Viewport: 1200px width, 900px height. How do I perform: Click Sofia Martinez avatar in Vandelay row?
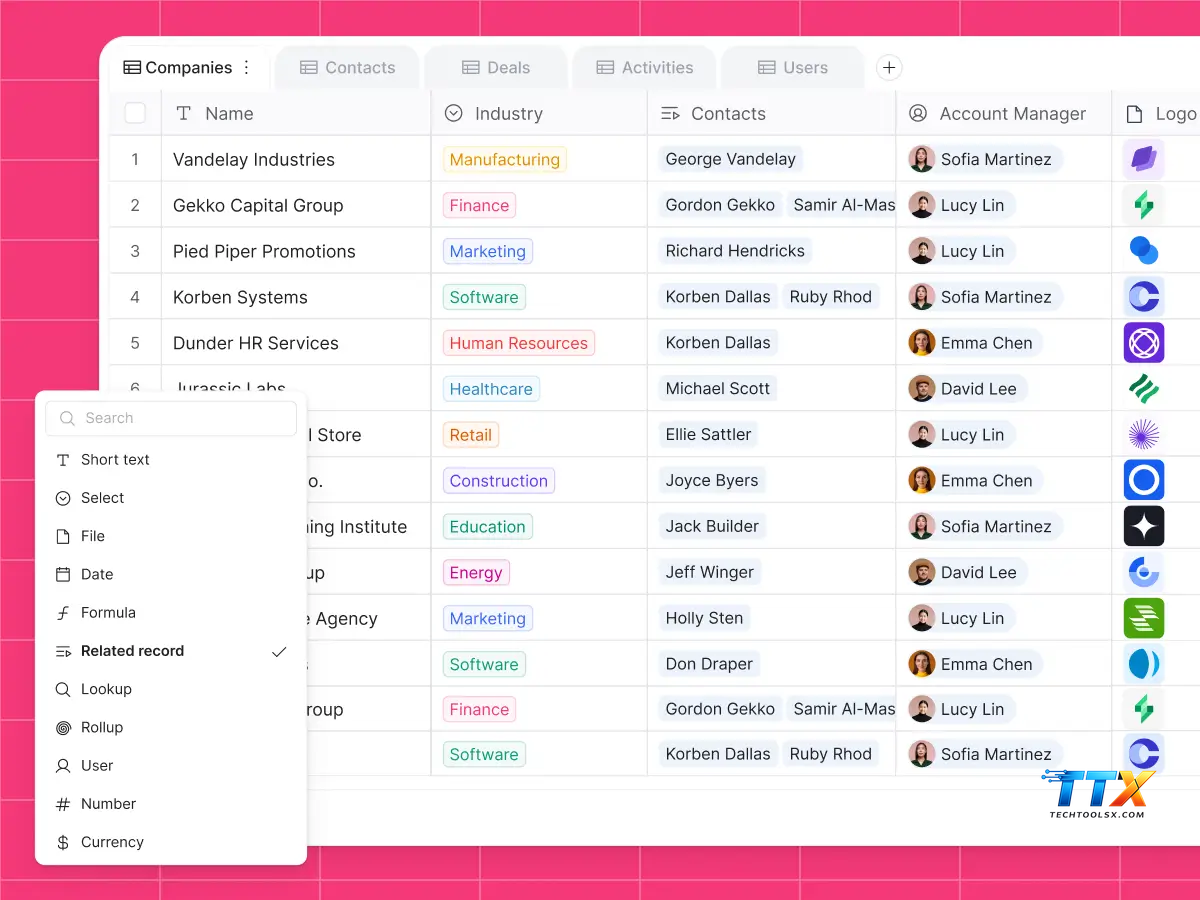[x=922, y=159]
